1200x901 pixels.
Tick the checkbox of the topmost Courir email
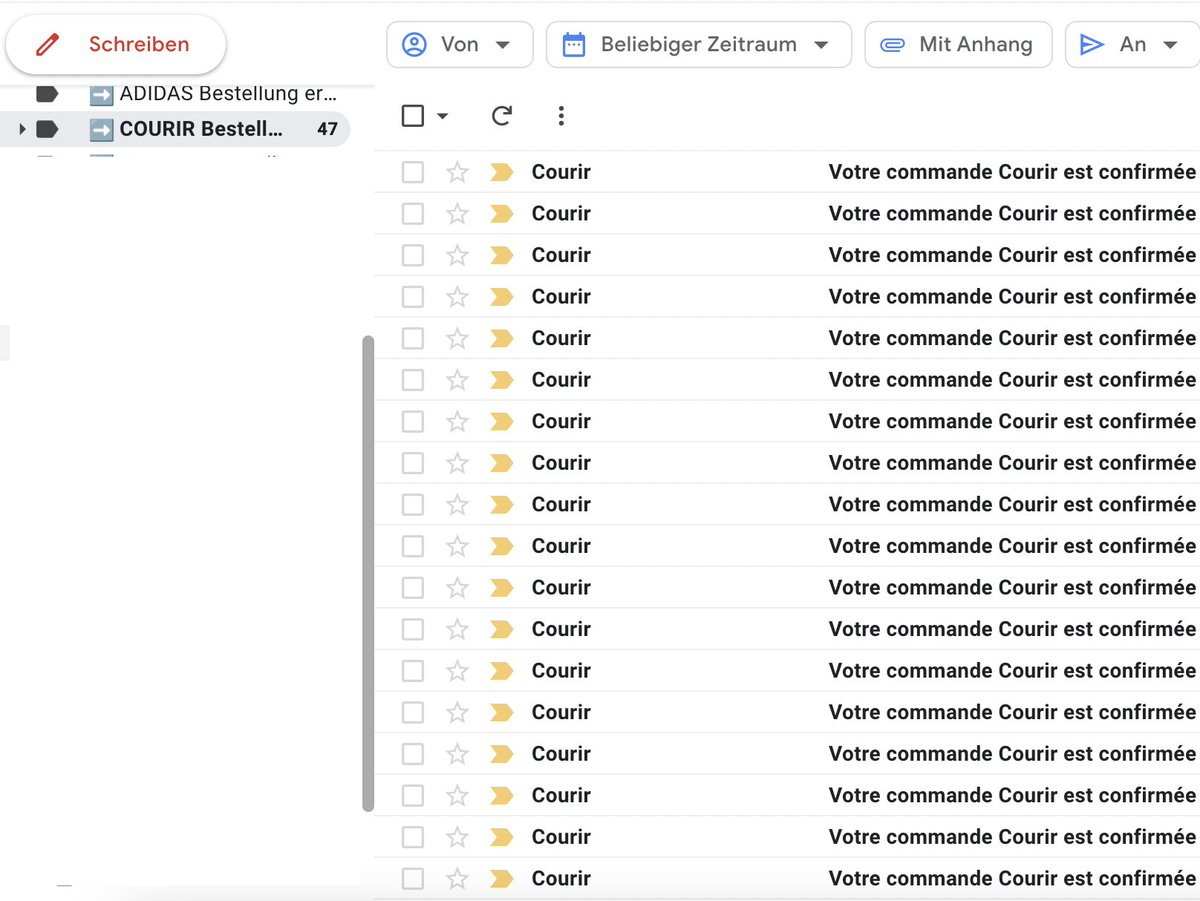click(x=413, y=172)
